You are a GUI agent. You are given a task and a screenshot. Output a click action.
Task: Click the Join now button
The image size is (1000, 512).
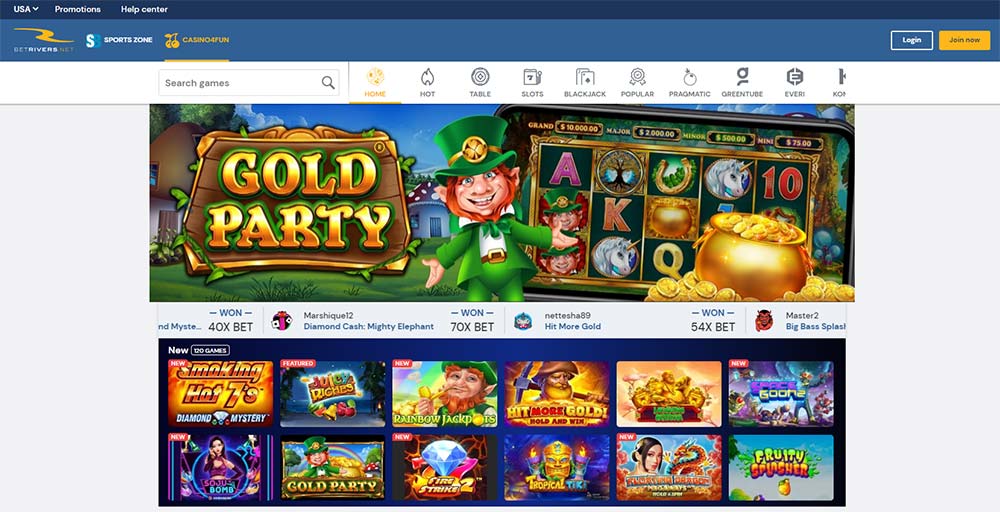pyautogui.click(x=964, y=40)
